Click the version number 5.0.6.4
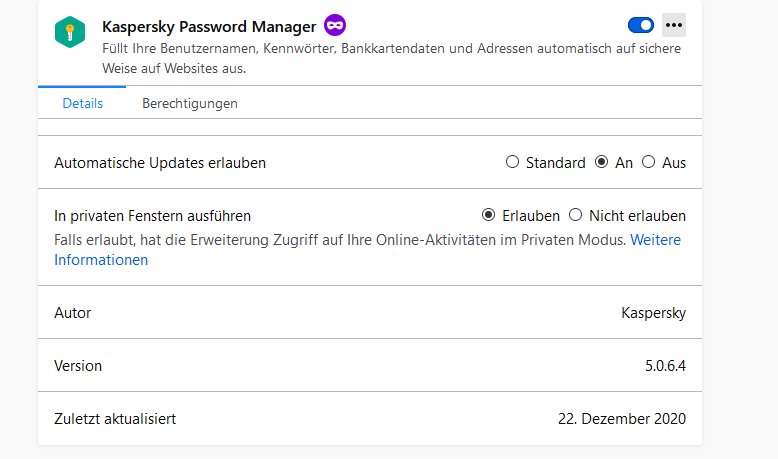 click(x=665, y=366)
